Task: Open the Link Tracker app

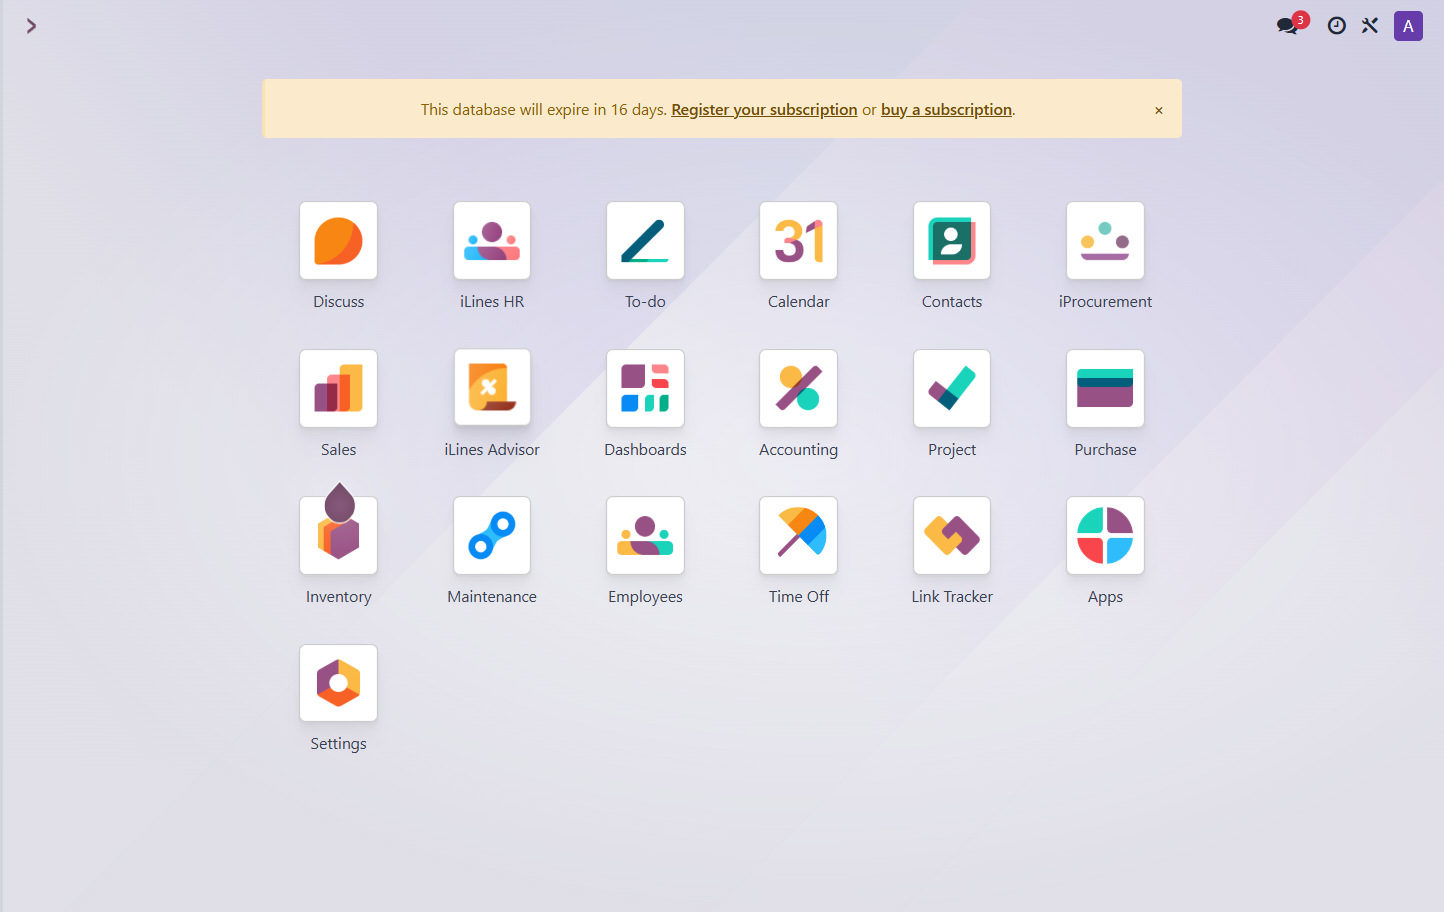Action: click(x=952, y=536)
